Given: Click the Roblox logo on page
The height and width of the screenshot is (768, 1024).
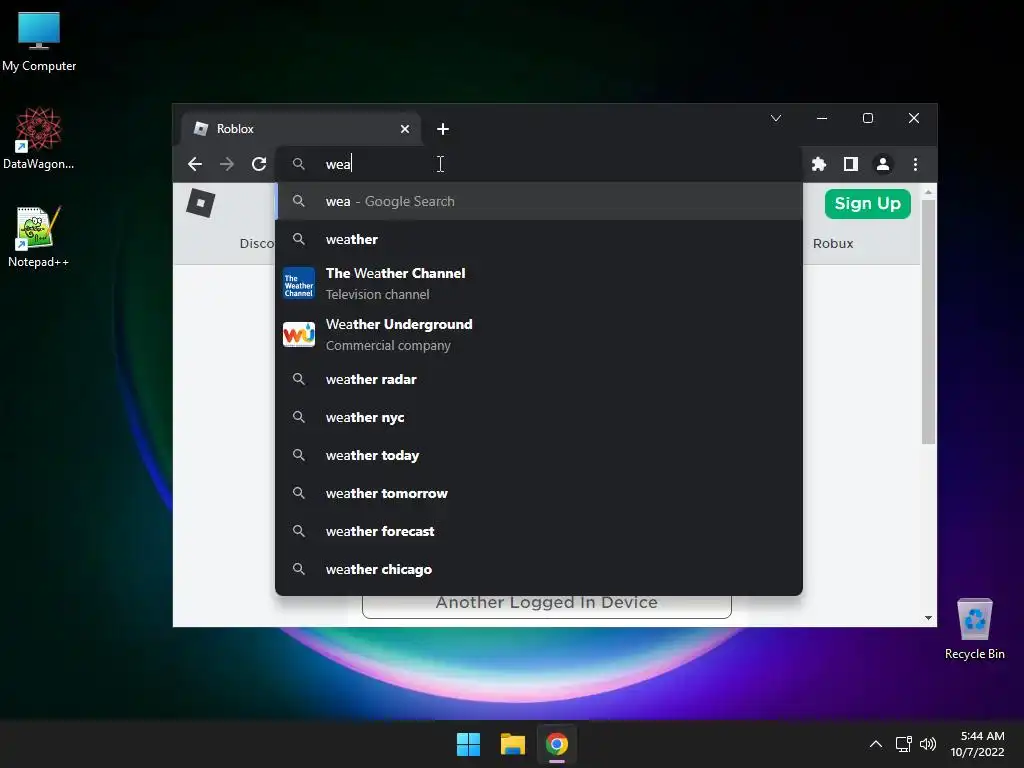Looking at the screenshot, I should [200, 202].
